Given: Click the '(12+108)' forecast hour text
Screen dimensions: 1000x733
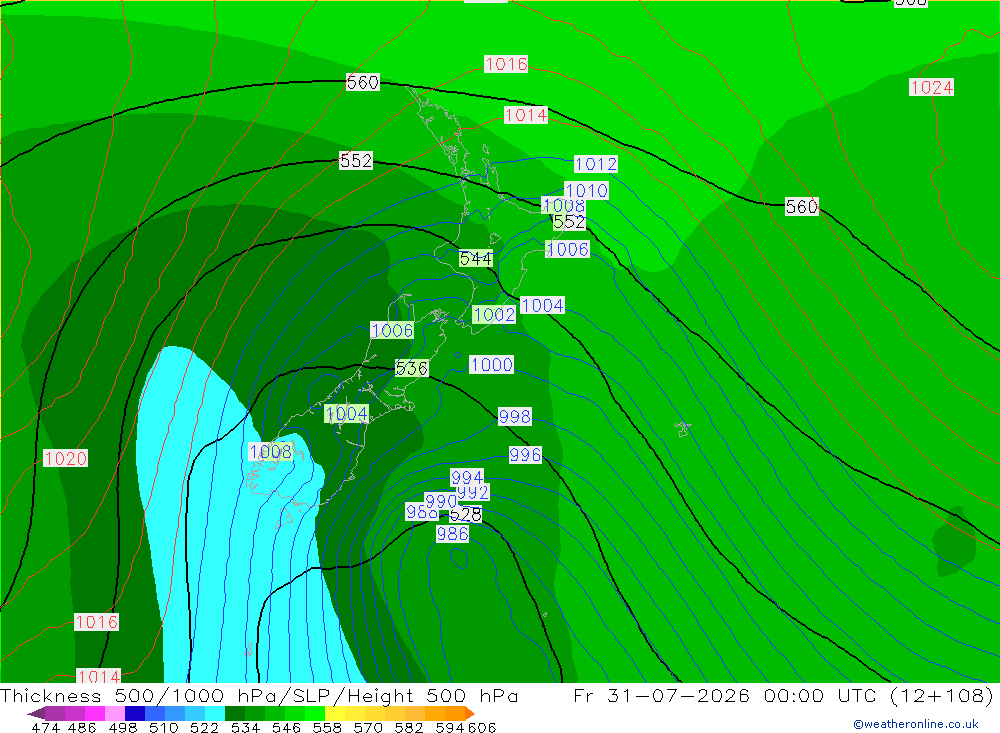Looking at the screenshot, I should click(942, 695).
